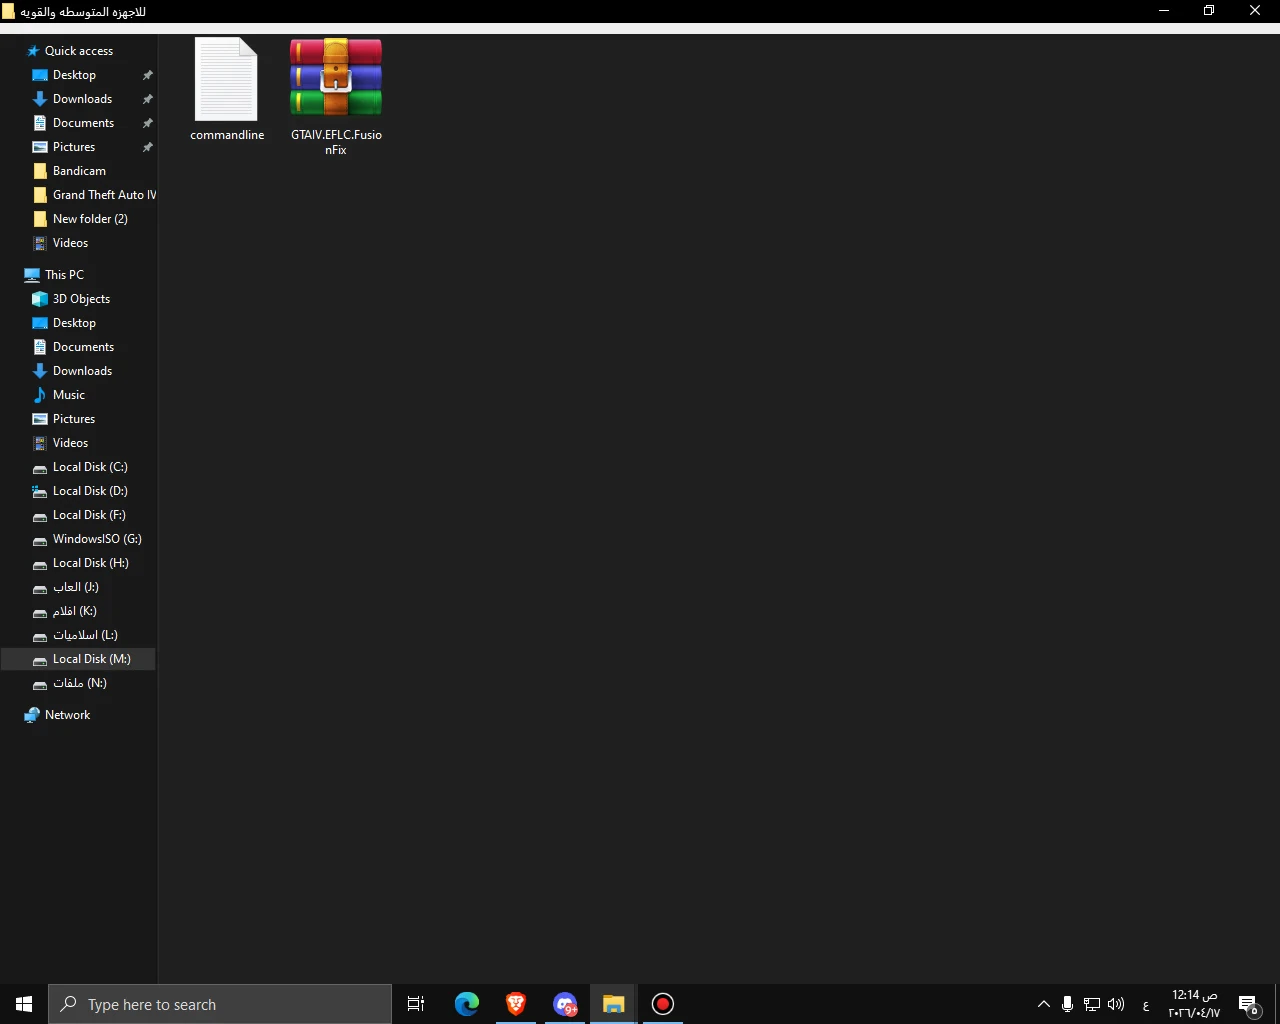Open the Grand Theft Auto IV folder
The width and height of the screenshot is (1280, 1024).
[x=104, y=195]
